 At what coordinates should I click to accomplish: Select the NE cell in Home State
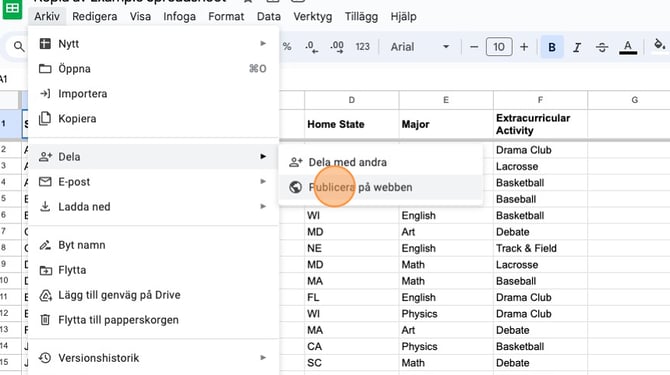352,248
